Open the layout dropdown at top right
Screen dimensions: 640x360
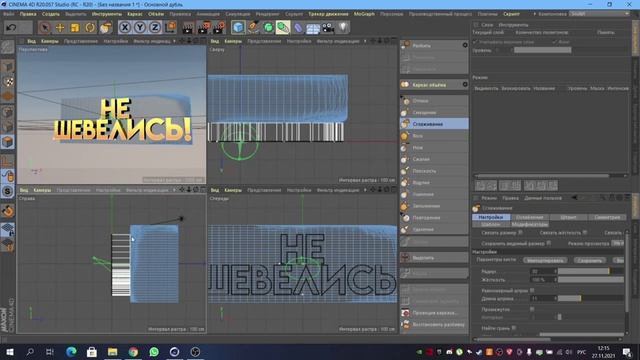pyautogui.click(x=600, y=14)
